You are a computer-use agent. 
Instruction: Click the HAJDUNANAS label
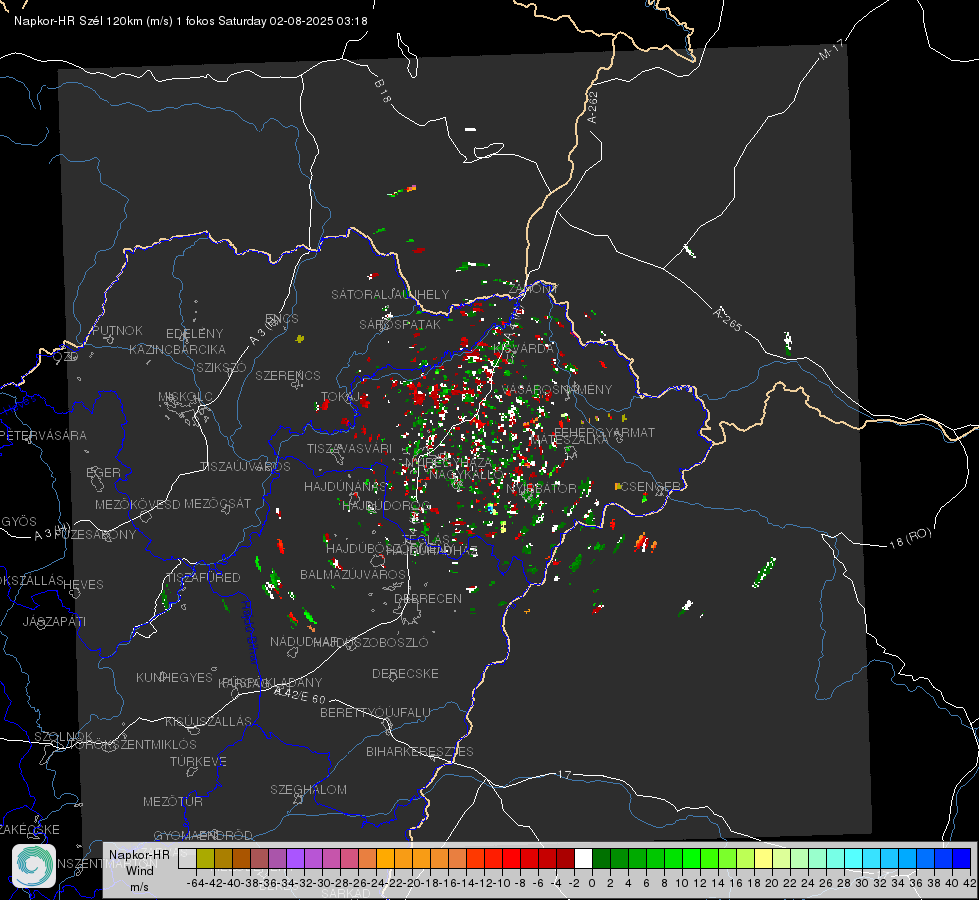pos(345,486)
